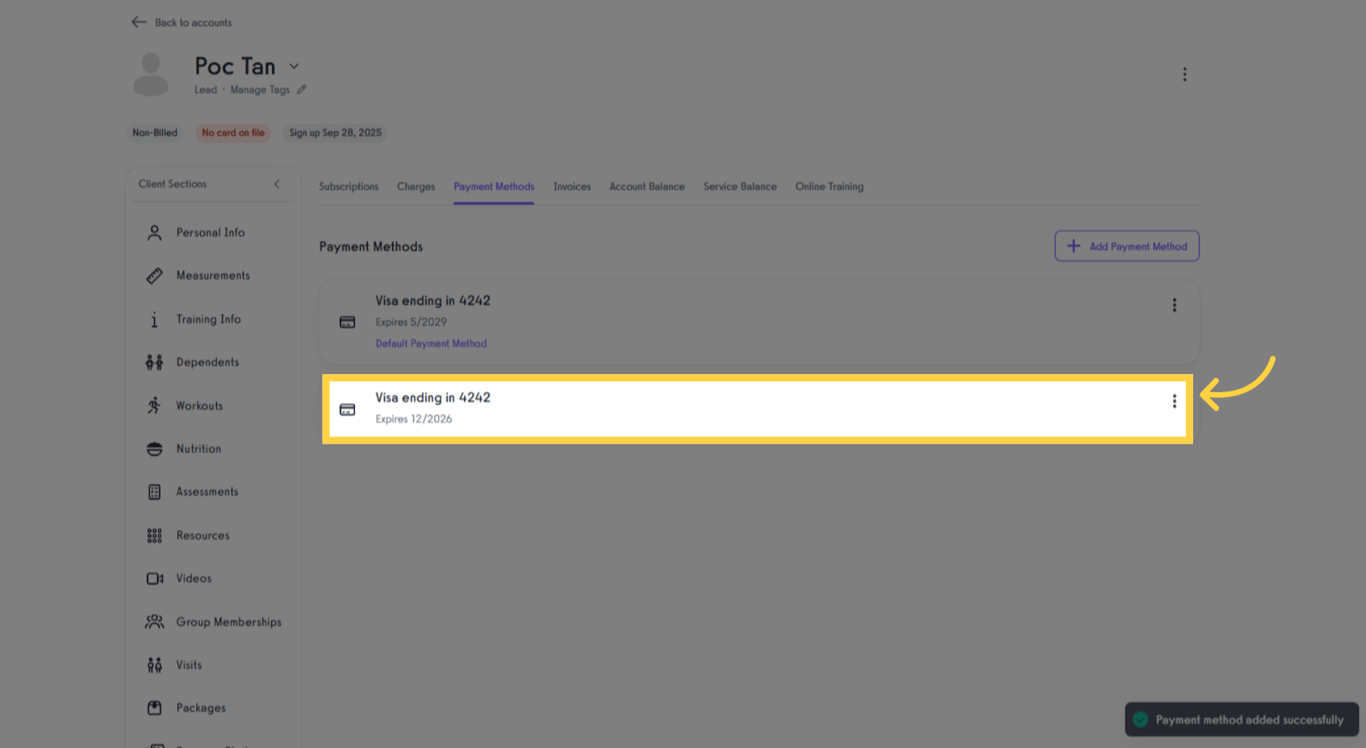Click the Non-Billed status badge
The height and width of the screenshot is (748, 1366).
click(155, 133)
